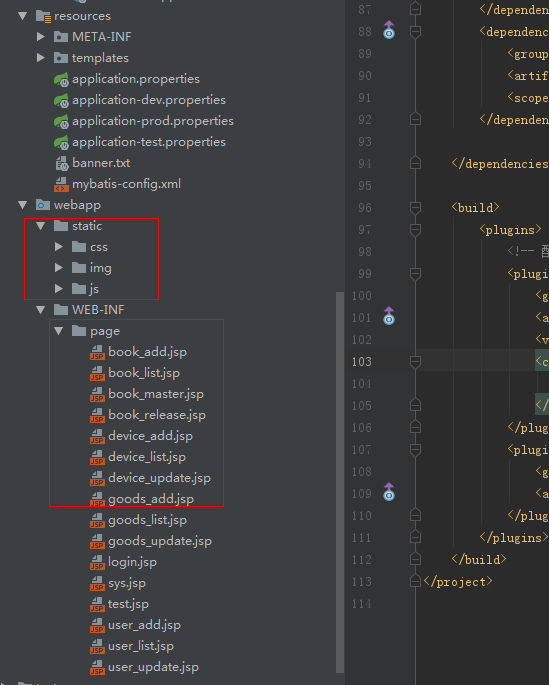The height and width of the screenshot is (685, 549).
Task: Click application.properties Spring leaf icon
Action: click(x=61, y=80)
